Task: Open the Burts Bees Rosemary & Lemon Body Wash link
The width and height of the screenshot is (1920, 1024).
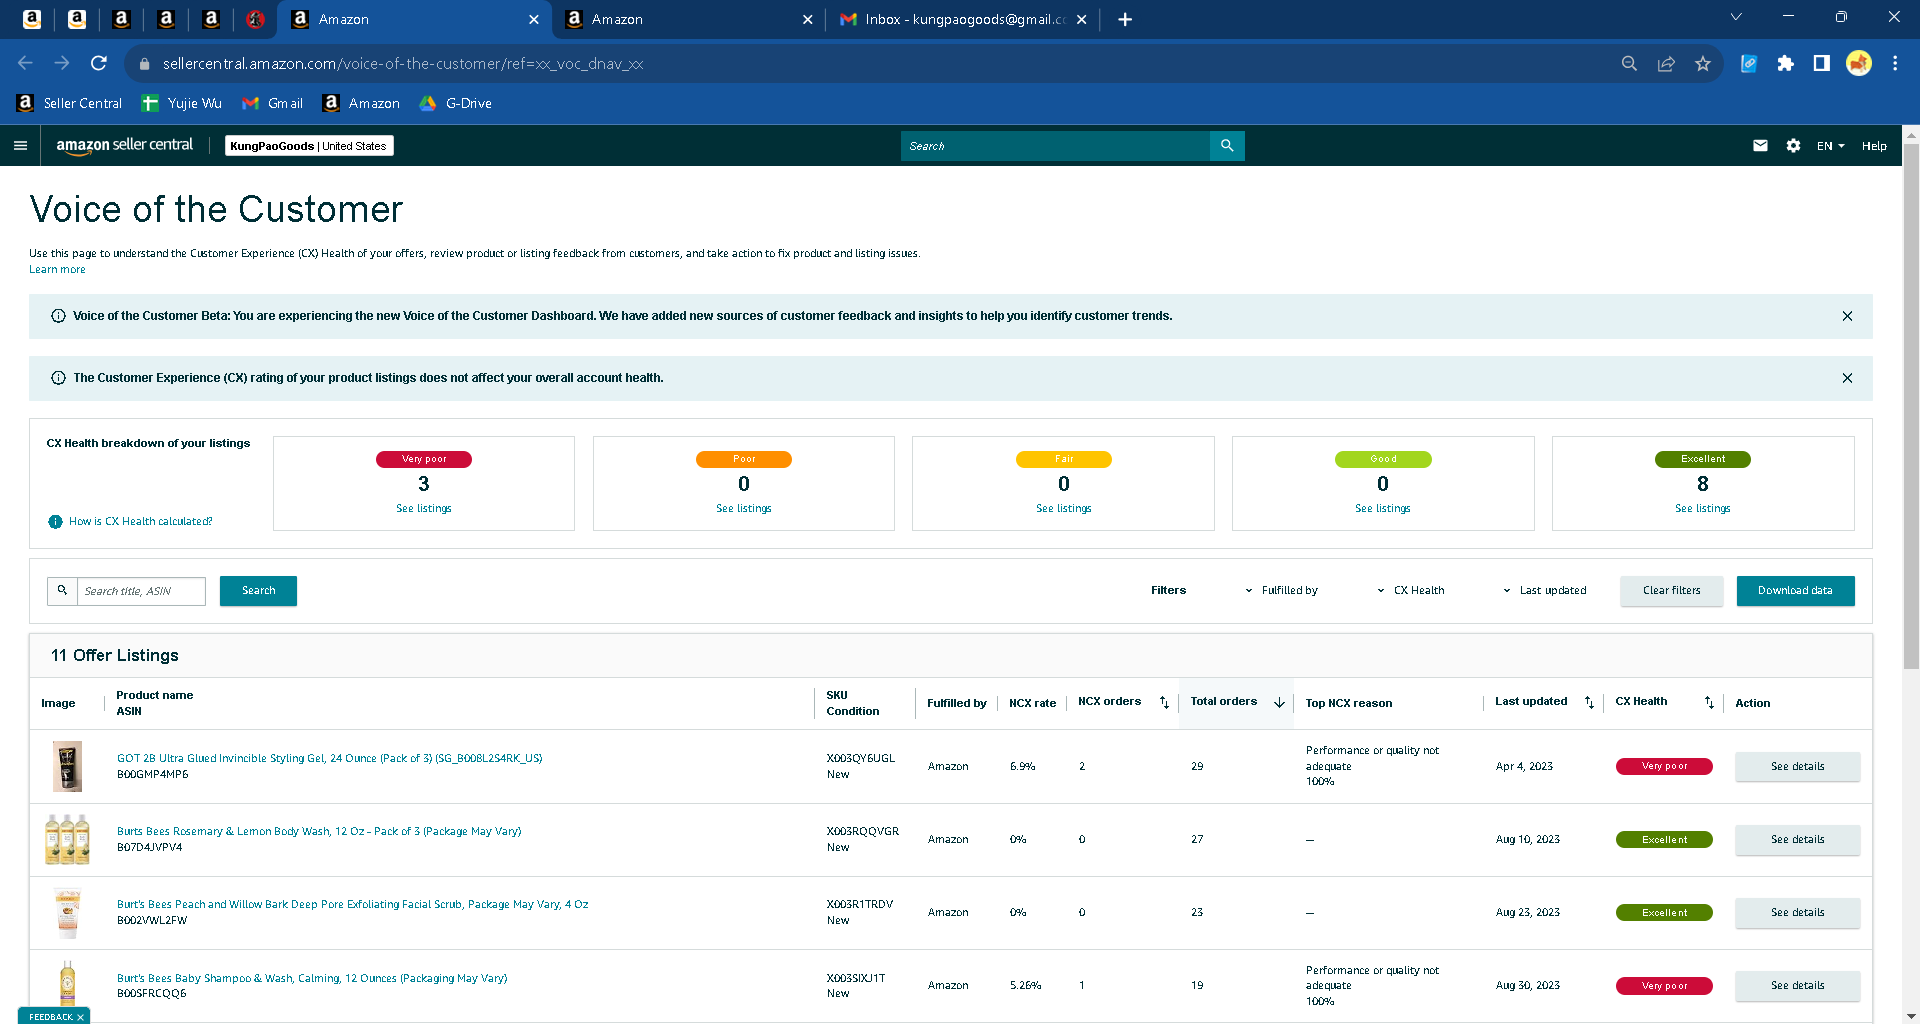Action: [x=319, y=832]
